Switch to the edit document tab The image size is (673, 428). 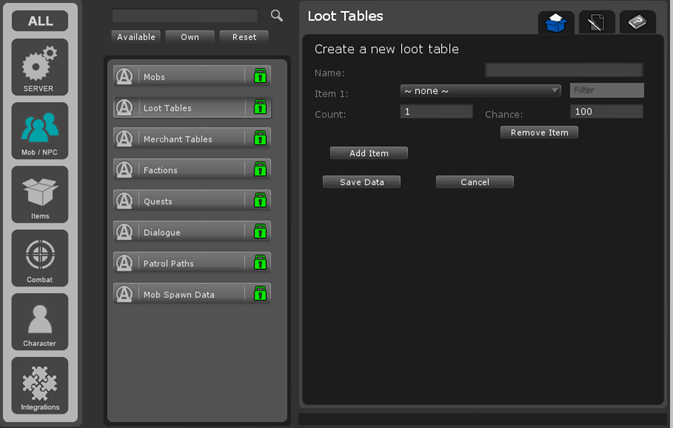pos(596,22)
